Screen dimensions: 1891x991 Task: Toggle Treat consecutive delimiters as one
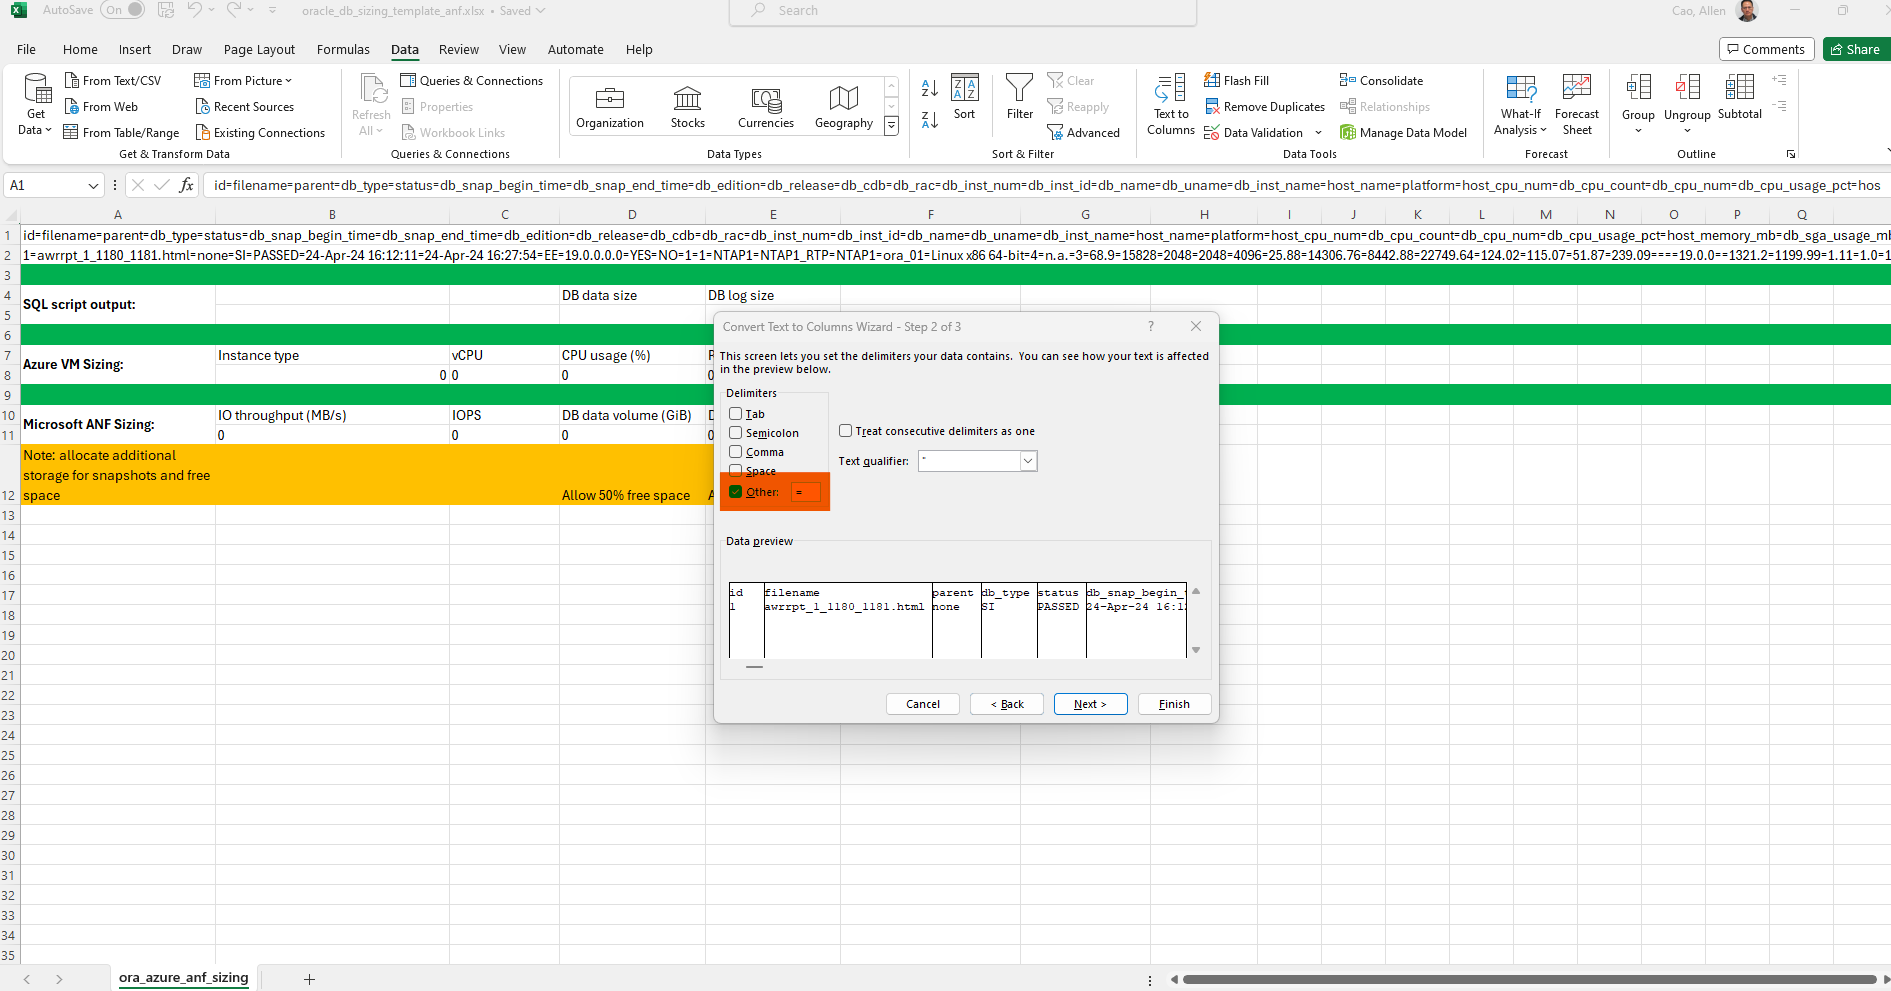pos(846,431)
